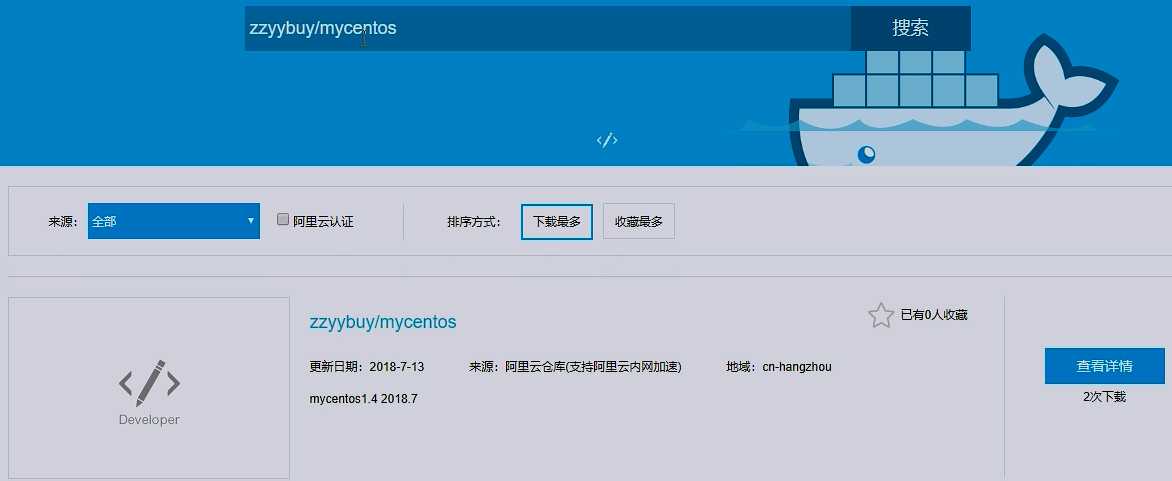Sort results by 下载最多
The image size is (1172, 481).
pyautogui.click(x=557, y=222)
